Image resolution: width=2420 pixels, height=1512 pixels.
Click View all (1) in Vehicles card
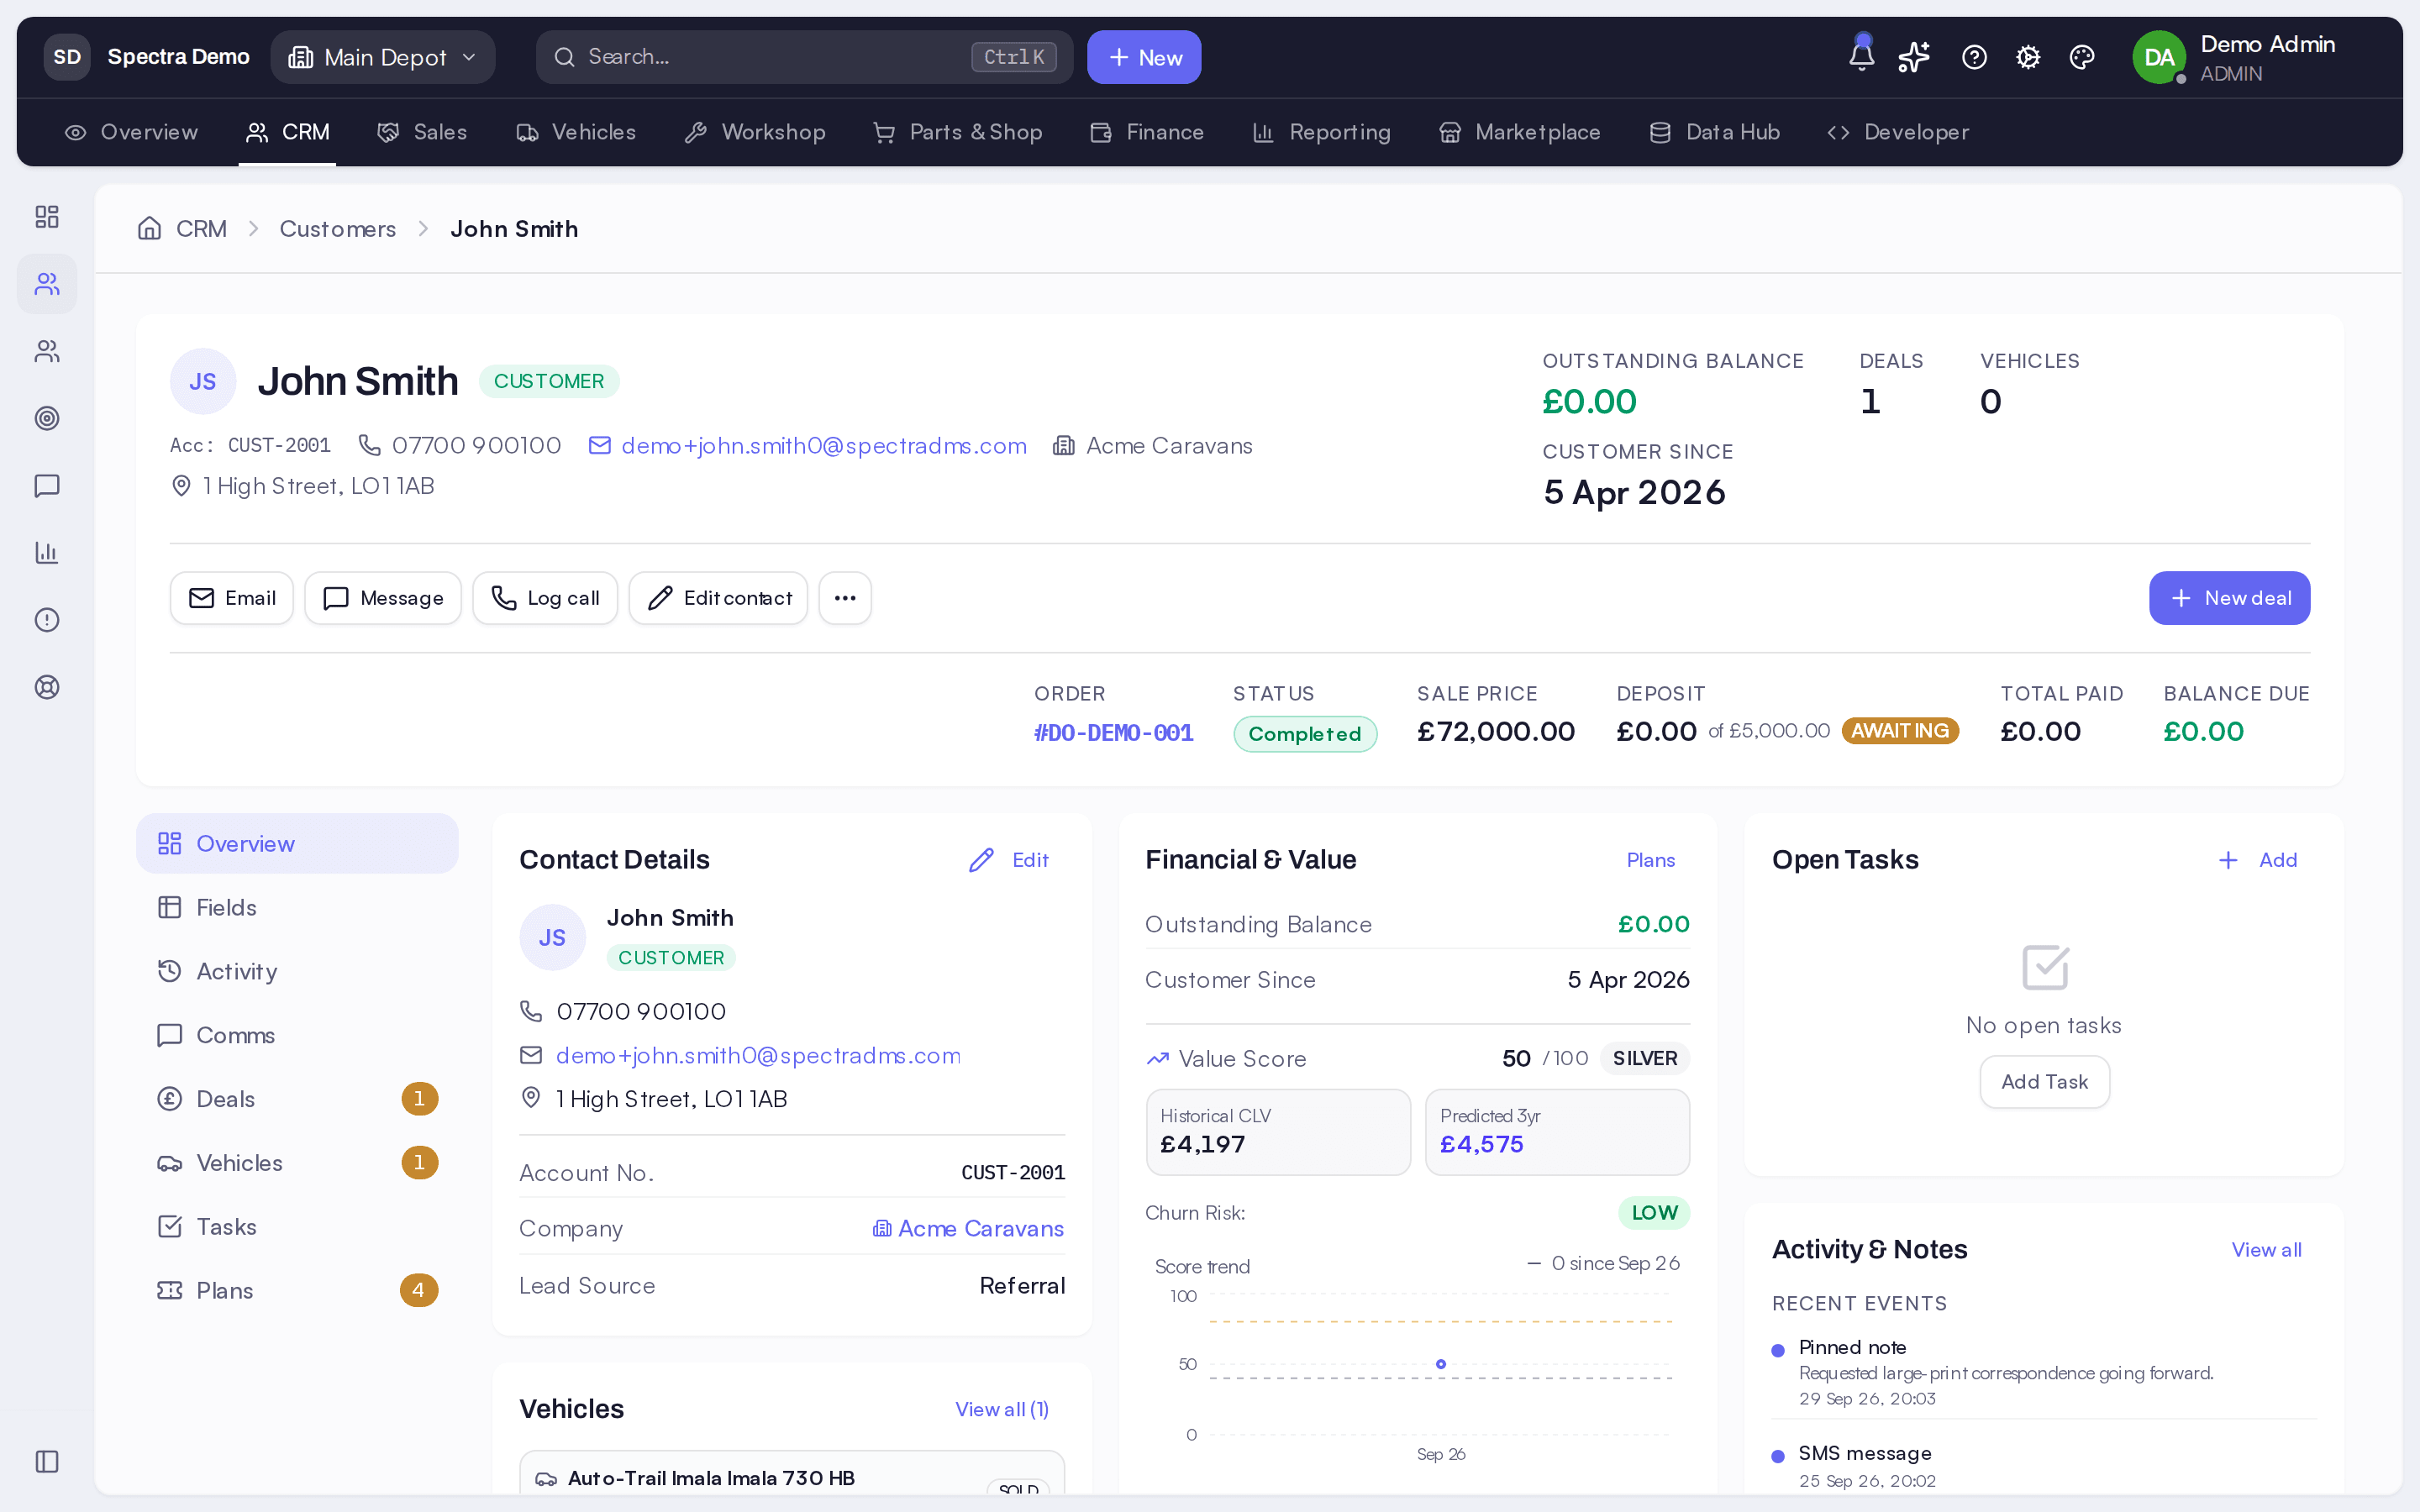pyautogui.click(x=1001, y=1409)
